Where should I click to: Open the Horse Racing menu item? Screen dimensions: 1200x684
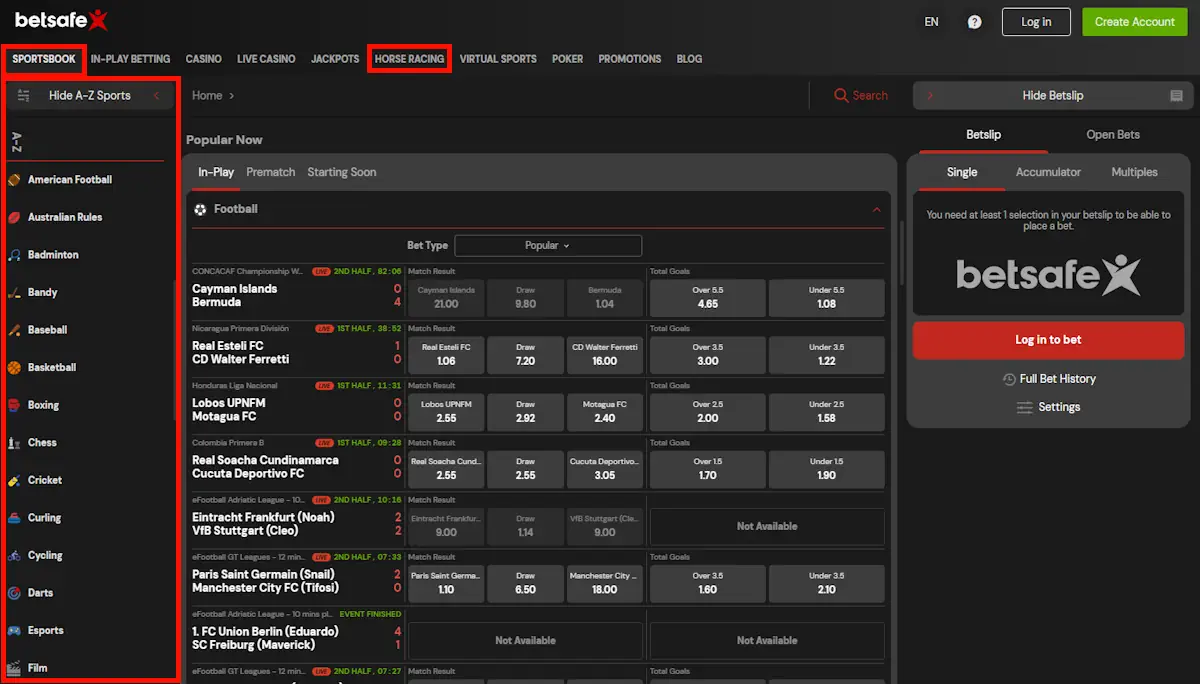[x=409, y=59]
